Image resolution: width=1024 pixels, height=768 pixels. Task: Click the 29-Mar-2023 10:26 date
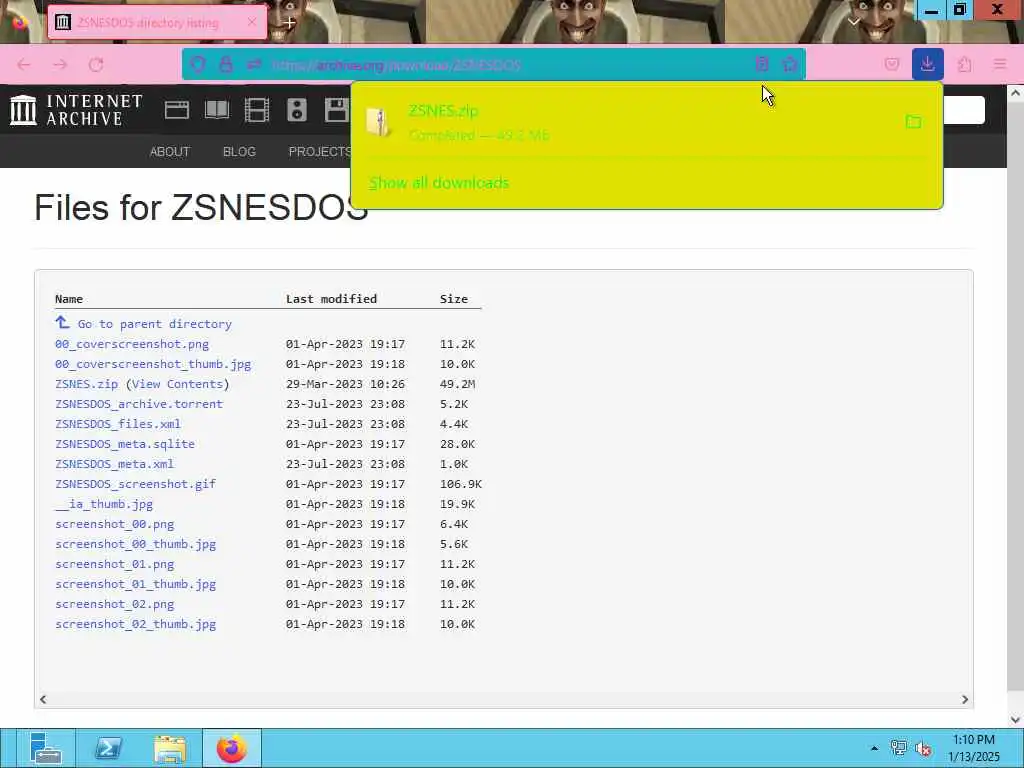point(345,384)
